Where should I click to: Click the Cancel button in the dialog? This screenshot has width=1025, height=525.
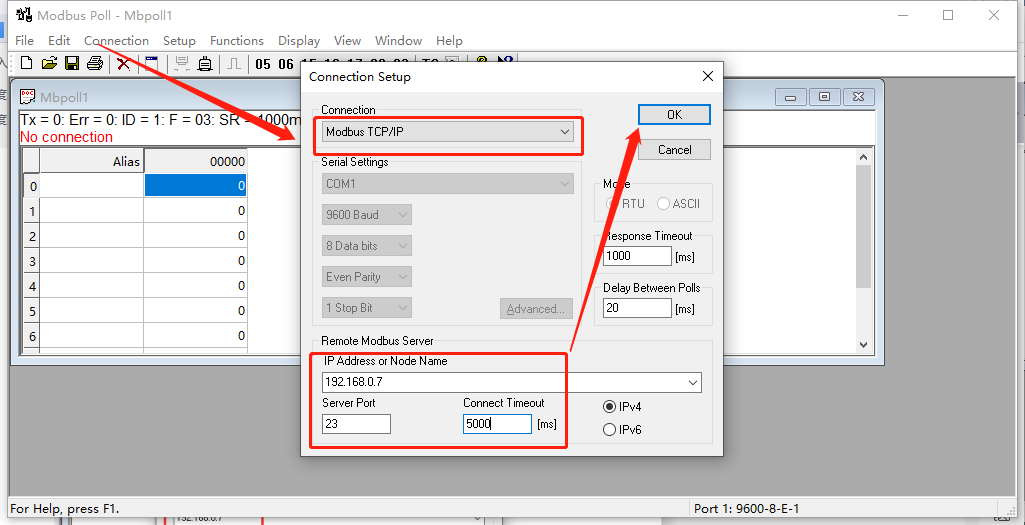674,149
